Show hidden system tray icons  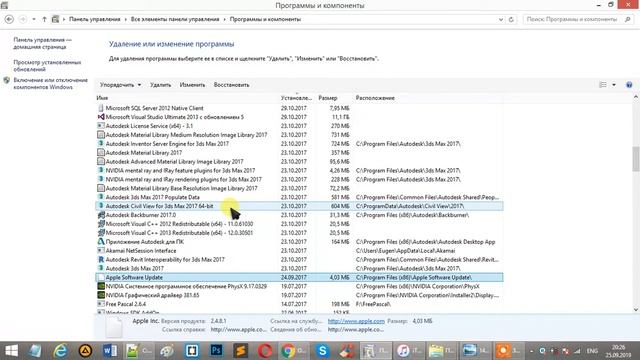click(x=531, y=351)
